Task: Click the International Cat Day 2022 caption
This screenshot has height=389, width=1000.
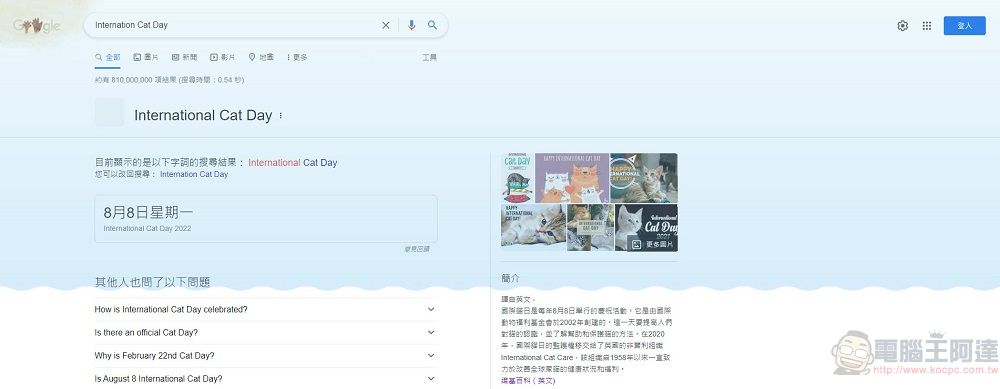Action: pos(147,228)
